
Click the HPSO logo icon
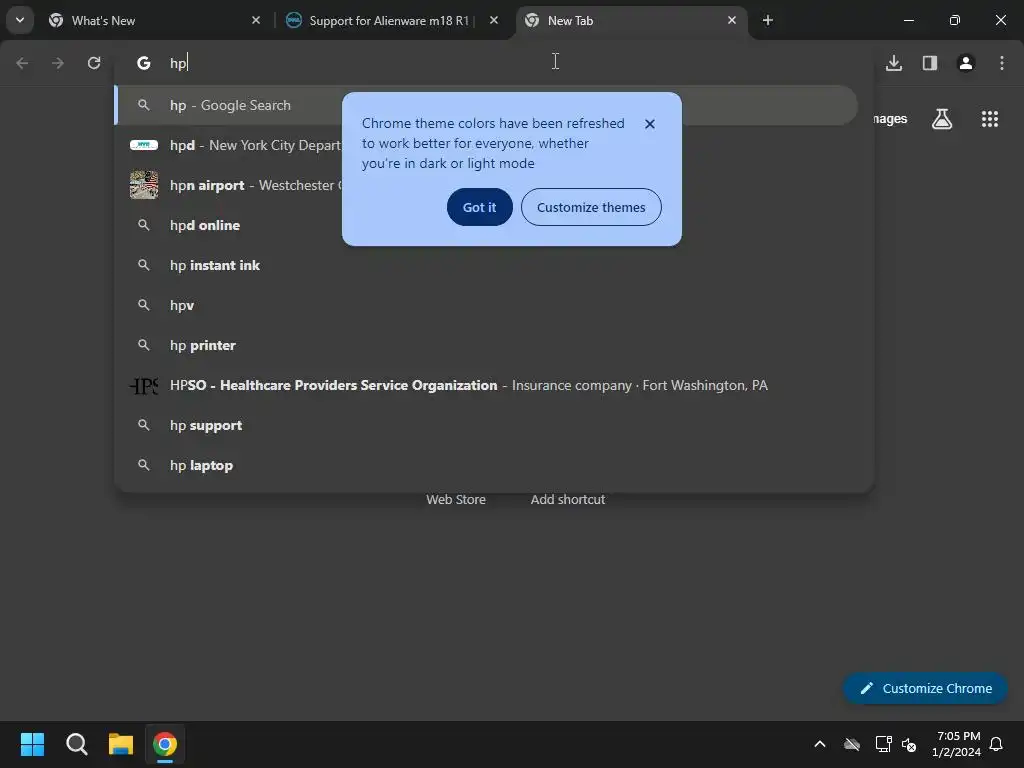tap(144, 386)
